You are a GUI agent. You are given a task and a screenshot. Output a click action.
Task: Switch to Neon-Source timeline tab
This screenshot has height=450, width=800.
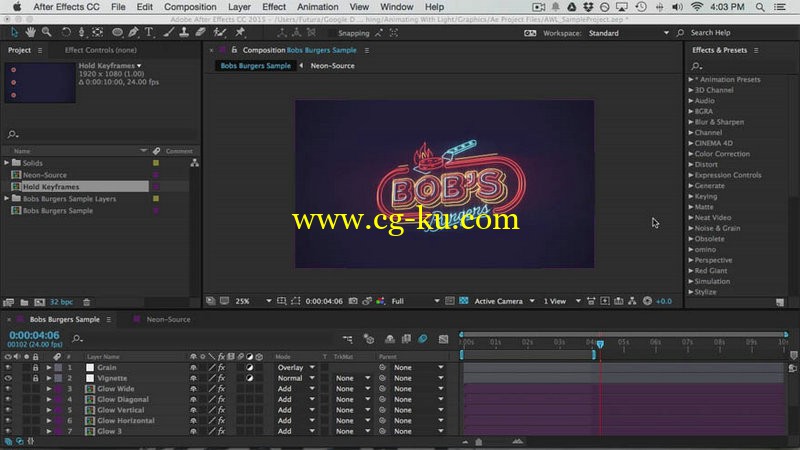168,319
